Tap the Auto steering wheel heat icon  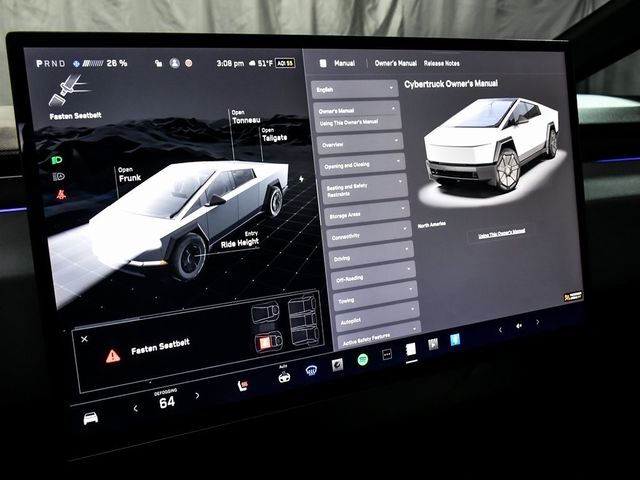click(284, 376)
